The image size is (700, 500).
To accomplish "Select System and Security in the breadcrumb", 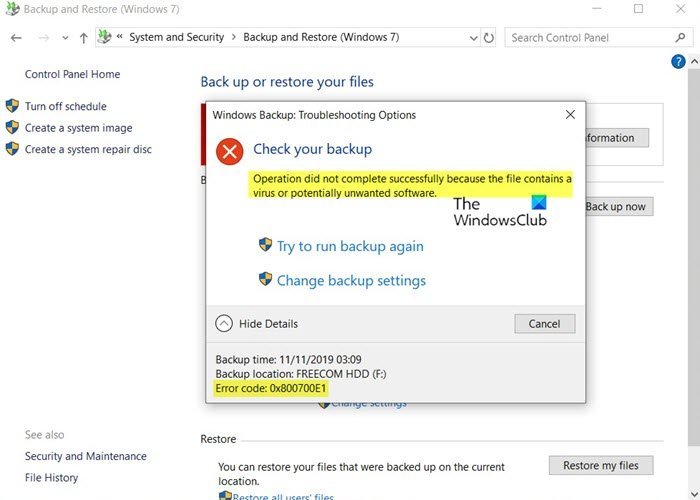I will 177,38.
